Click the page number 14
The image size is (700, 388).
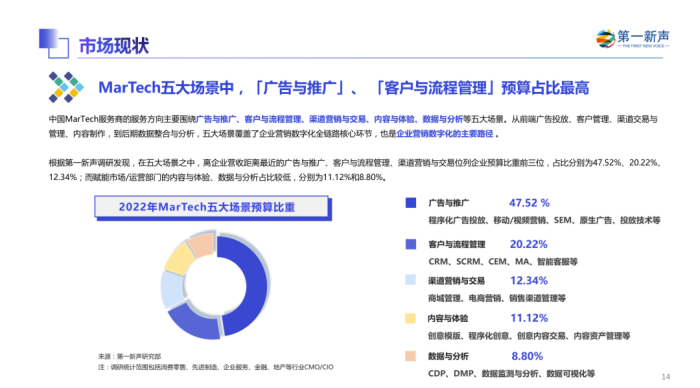pyautogui.click(x=666, y=377)
